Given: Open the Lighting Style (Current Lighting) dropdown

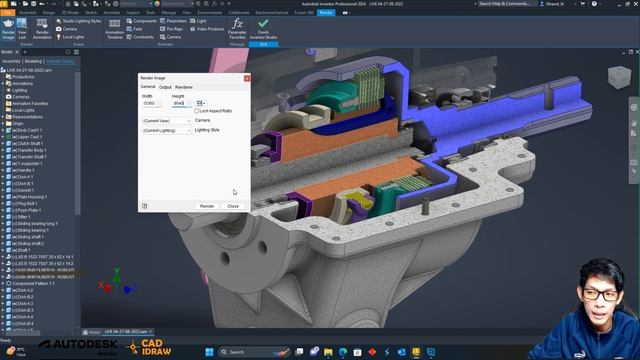Looking at the screenshot, I should [x=167, y=131].
